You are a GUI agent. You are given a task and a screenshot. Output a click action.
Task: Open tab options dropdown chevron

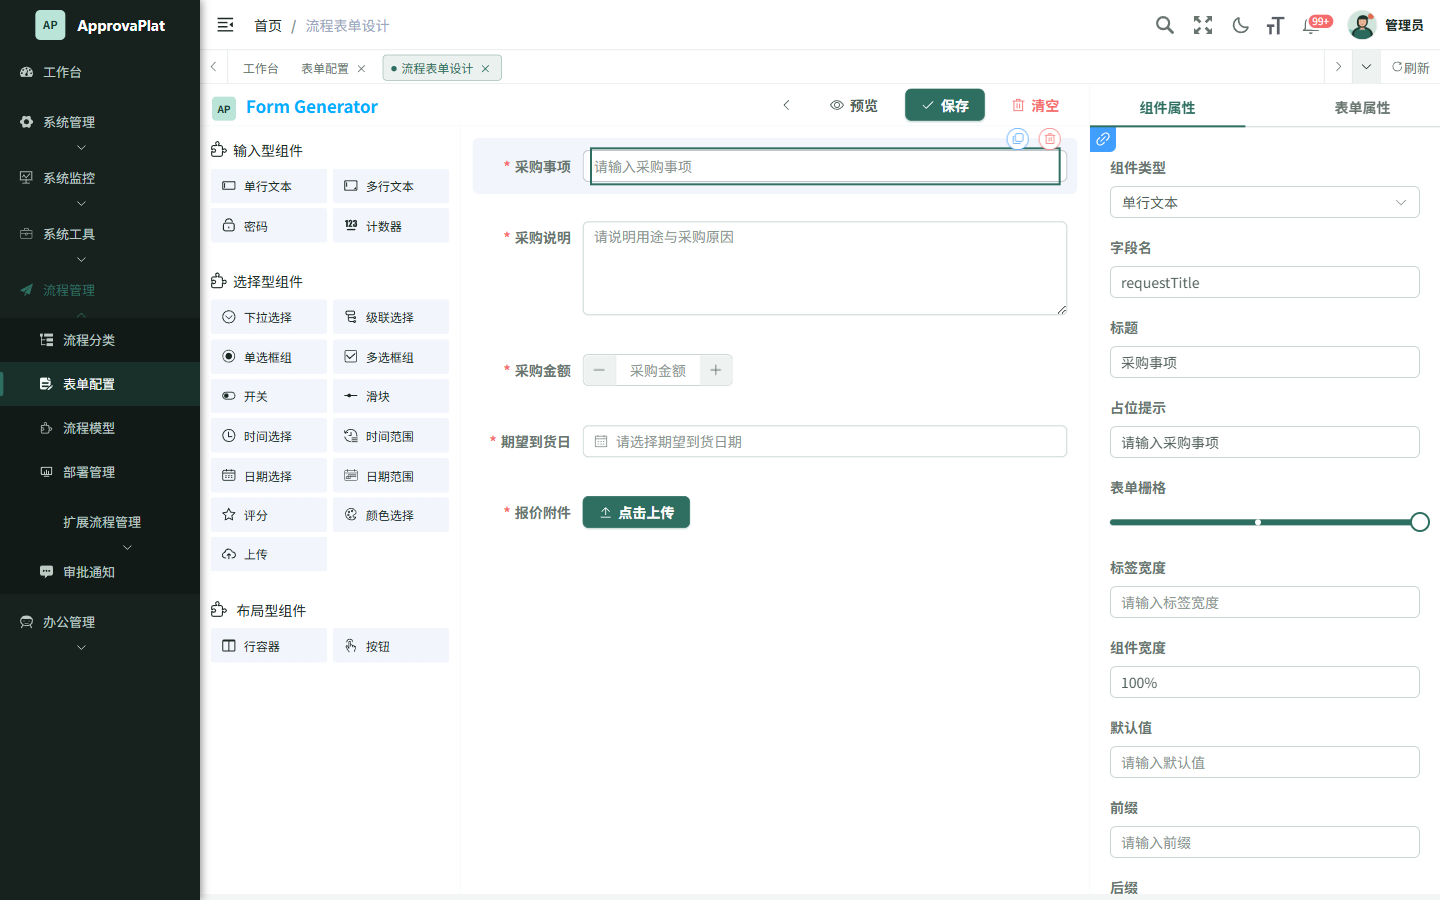tap(1366, 67)
